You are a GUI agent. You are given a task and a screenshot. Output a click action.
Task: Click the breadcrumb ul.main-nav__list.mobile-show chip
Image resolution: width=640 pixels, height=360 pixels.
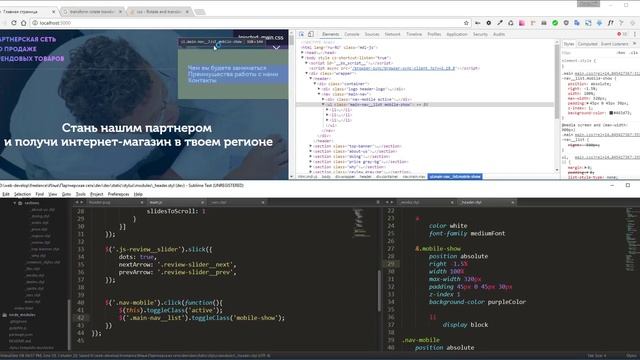[455, 177]
